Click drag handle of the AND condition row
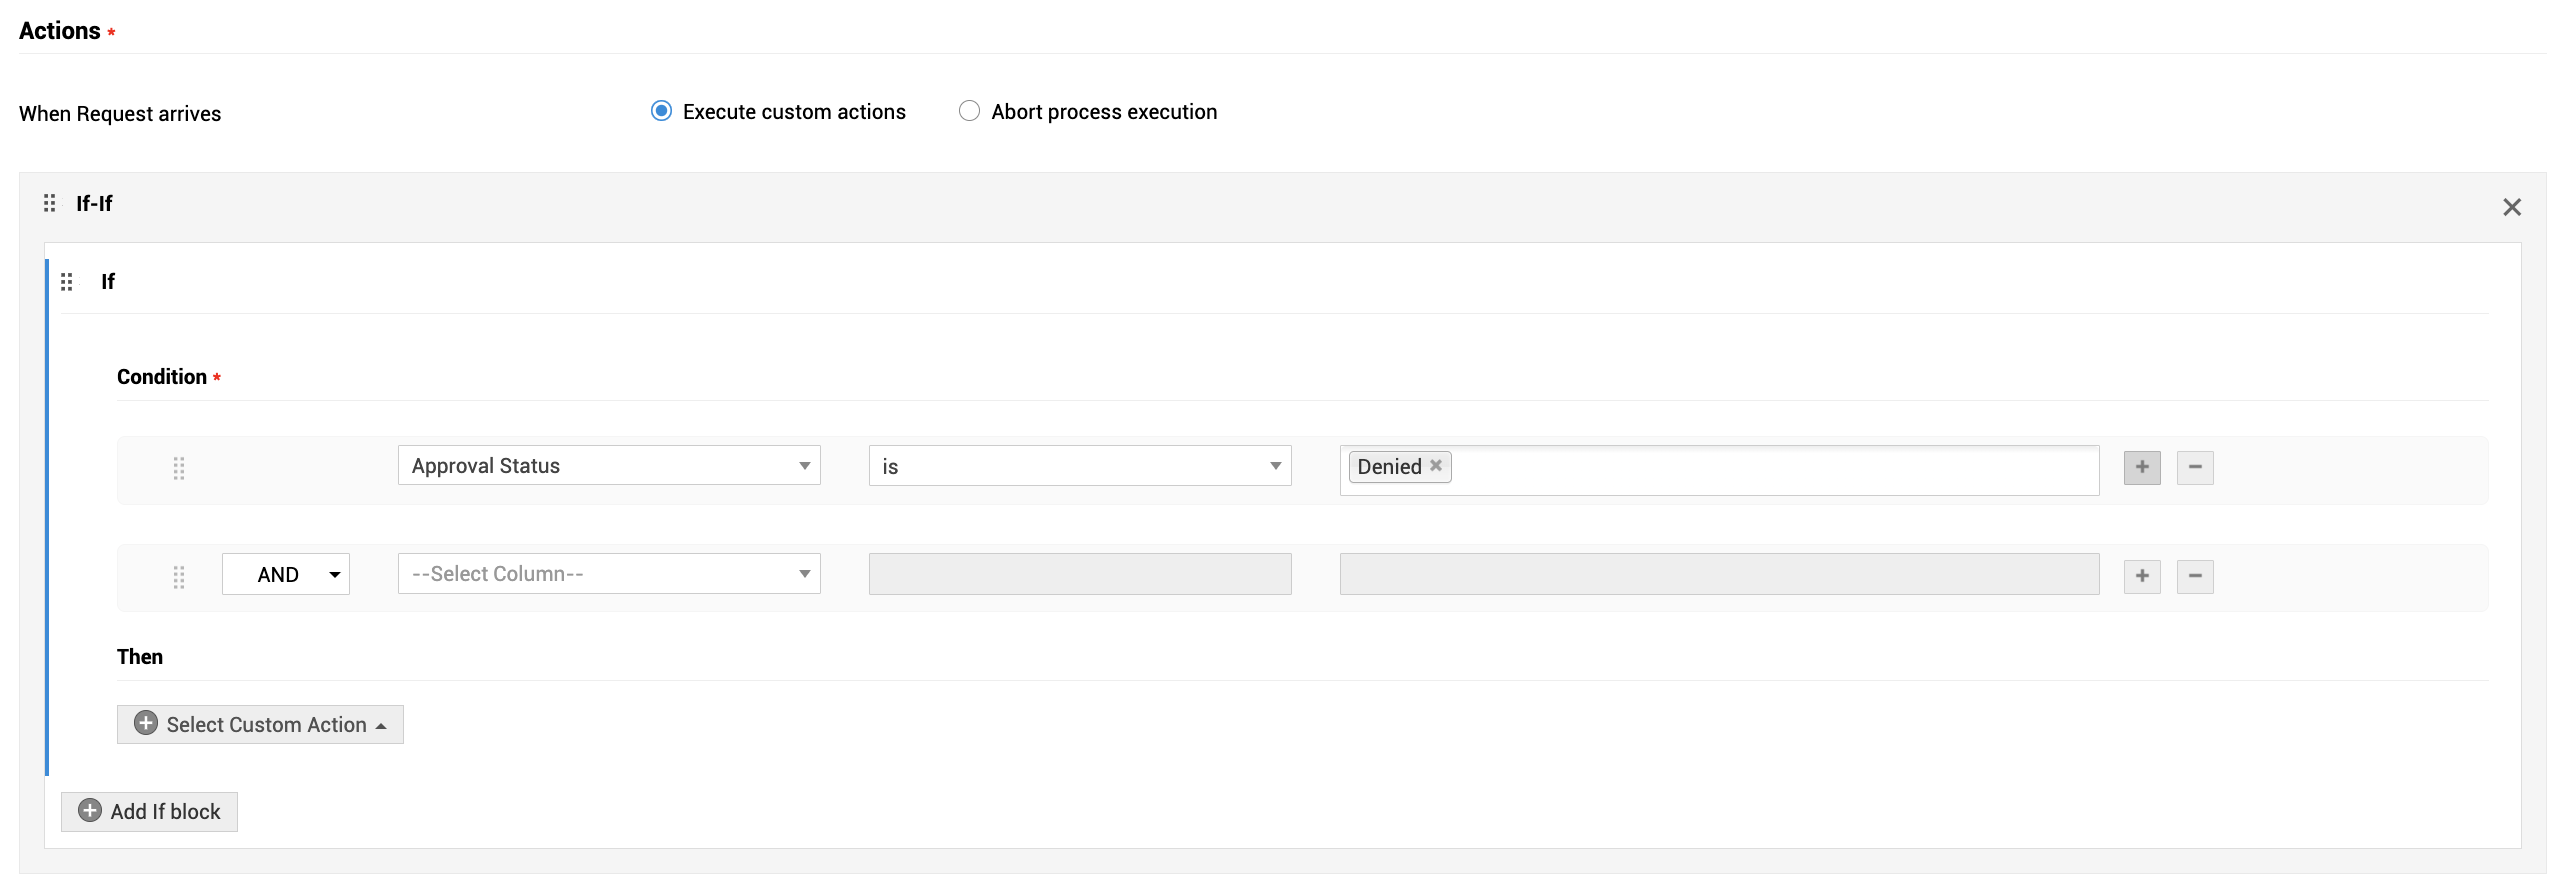Viewport: 2570px width, 890px height. tap(179, 577)
